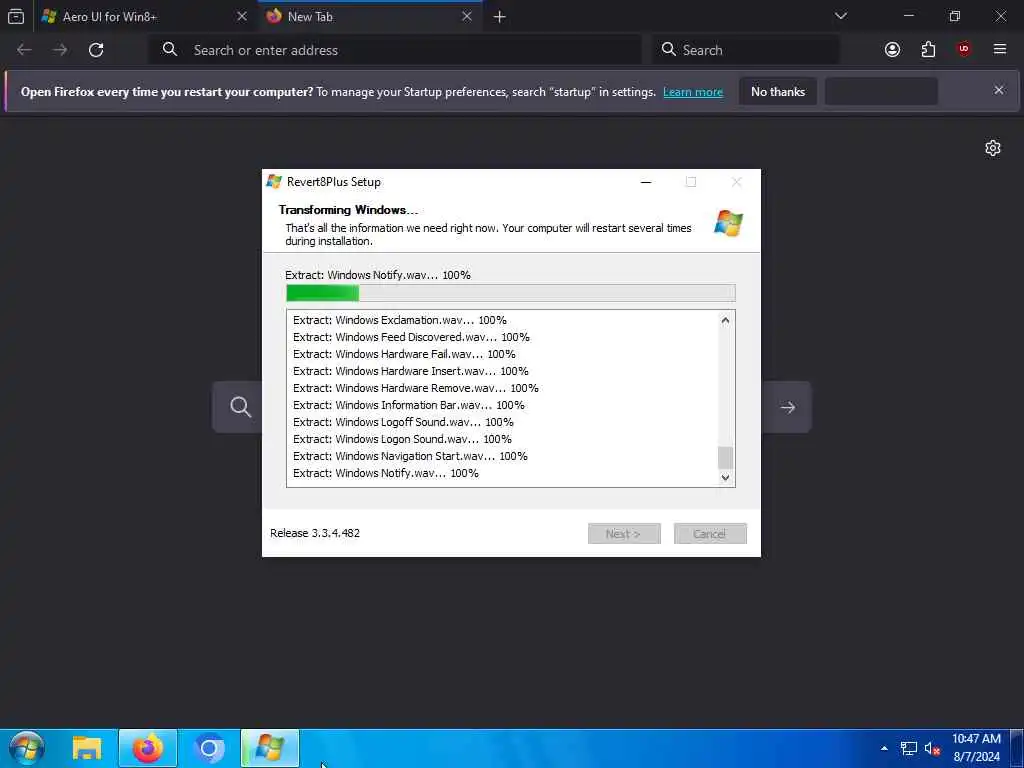Viewport: 1024px width, 768px height.
Task: Click the Firefox taskbar icon
Action: (x=148, y=748)
